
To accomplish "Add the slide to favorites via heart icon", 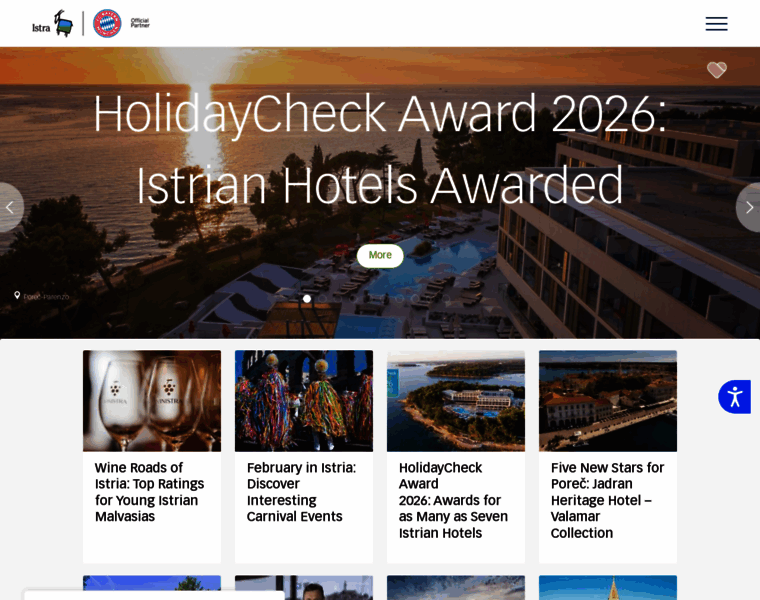I will [716, 70].
